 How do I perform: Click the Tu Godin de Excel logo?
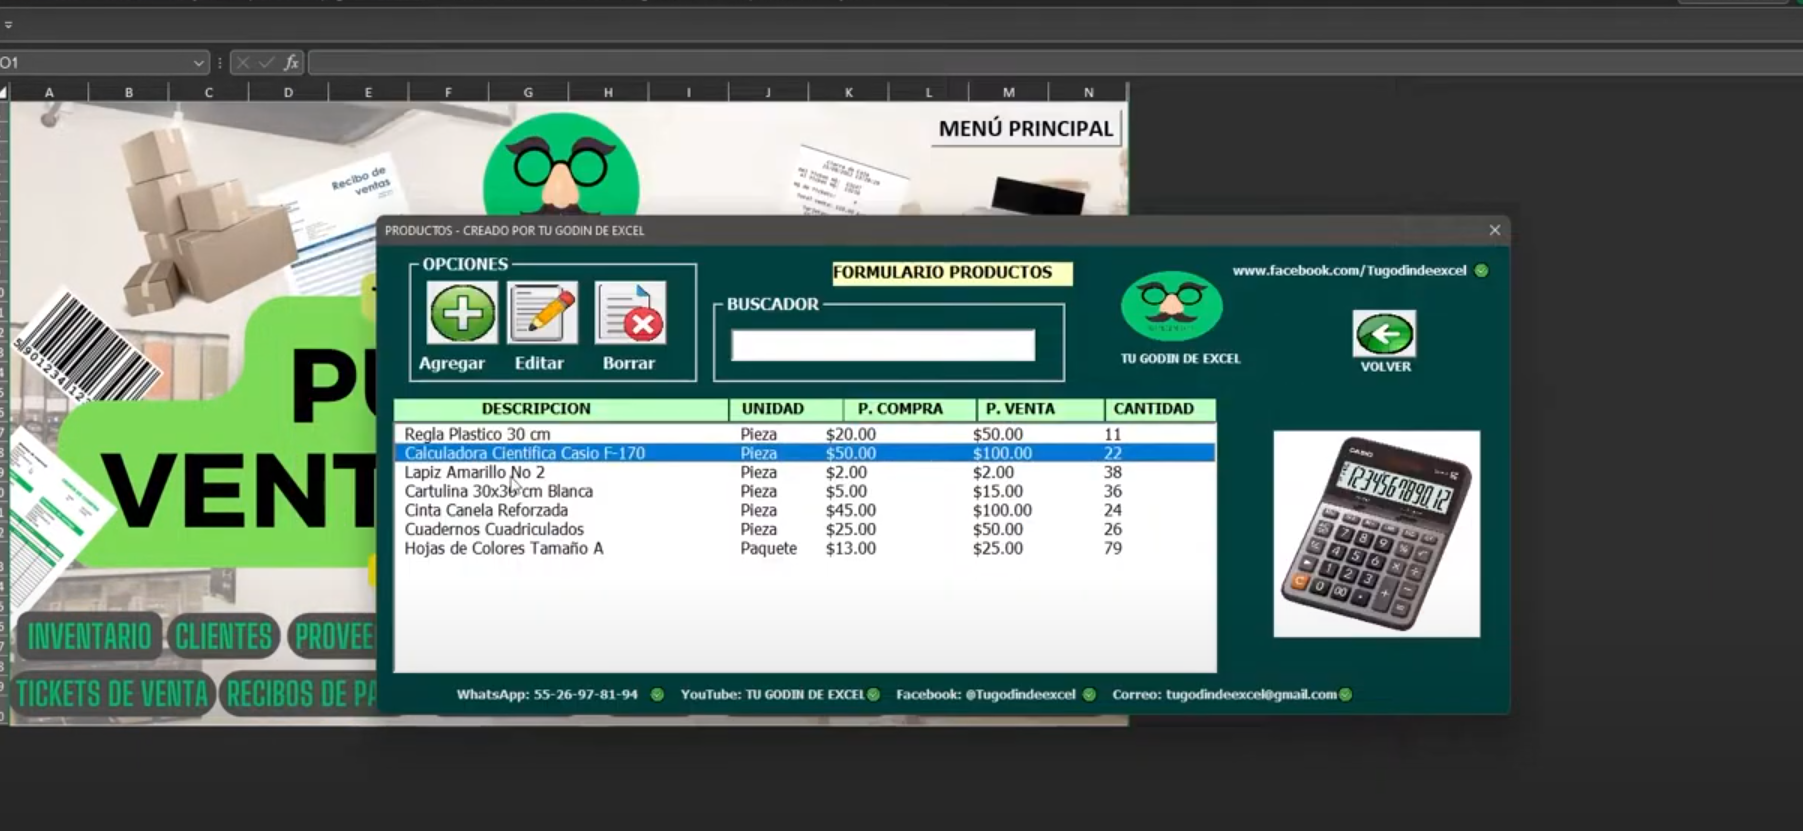1172,306
